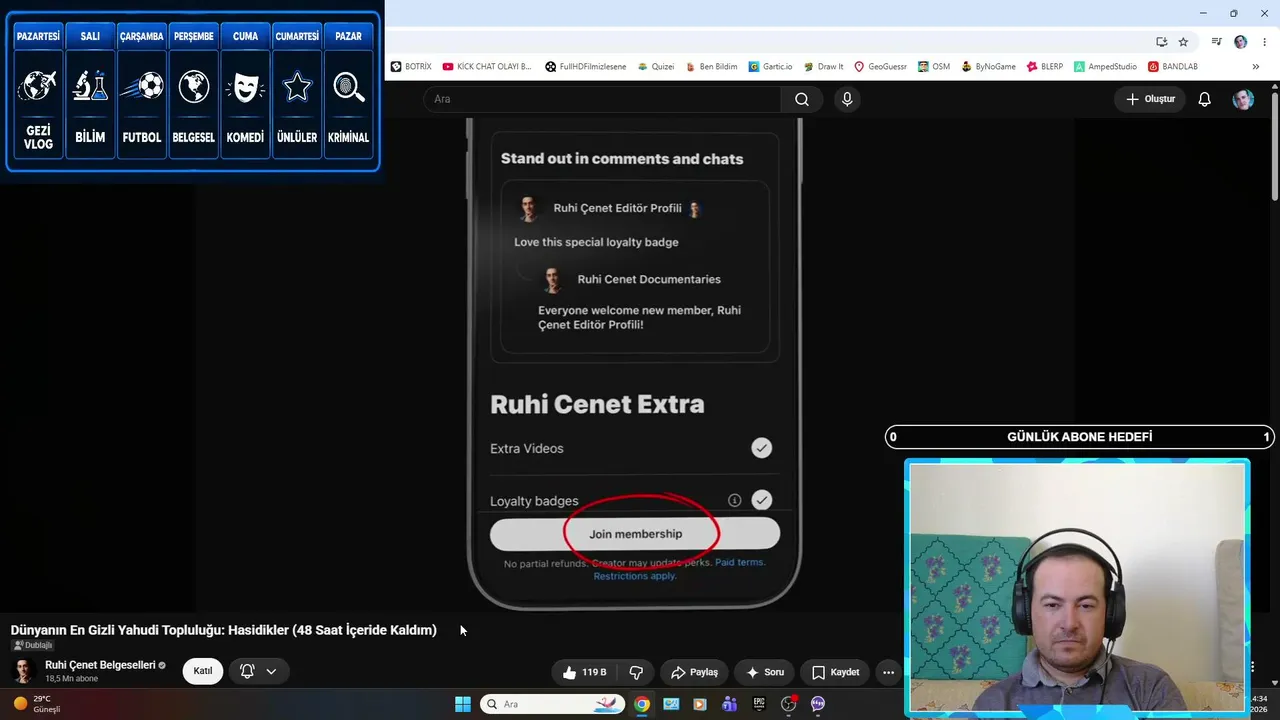Viewport: 1280px width, 720px height.
Task: Click the video title about Hasidikler
Action: pos(224,630)
